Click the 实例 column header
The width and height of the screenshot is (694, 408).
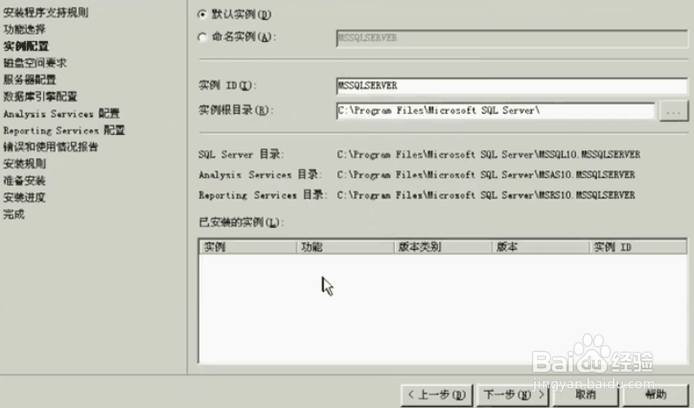click(x=248, y=247)
